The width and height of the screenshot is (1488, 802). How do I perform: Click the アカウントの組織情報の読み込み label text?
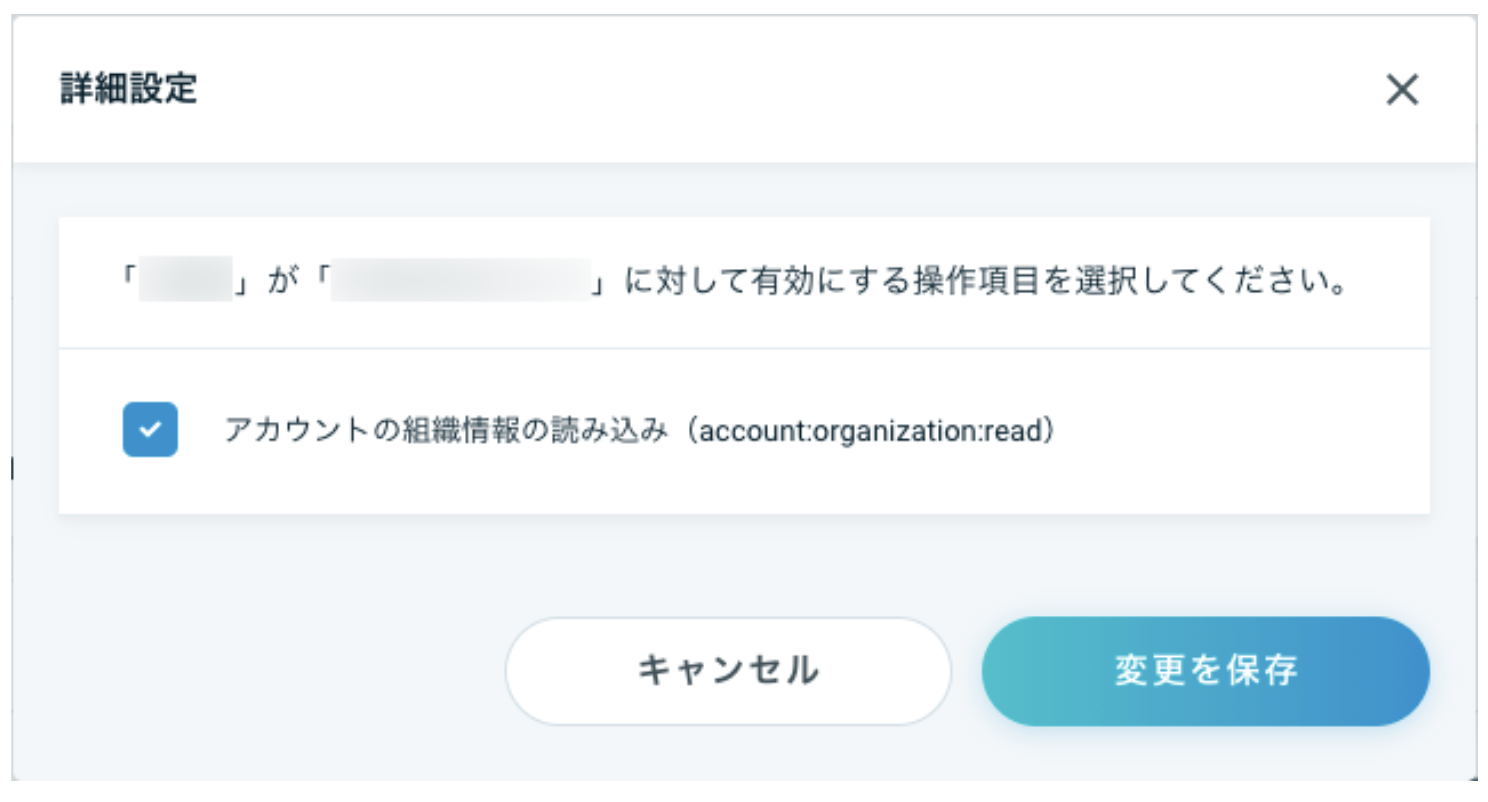point(445,431)
